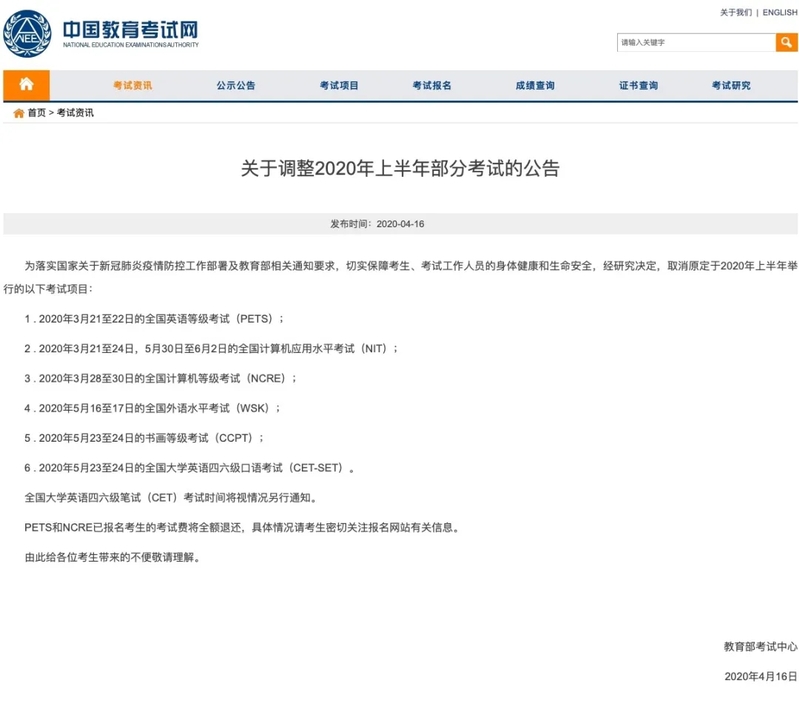Click the 教育部考试中心 signature text
The image size is (799, 706).
[x=760, y=646]
